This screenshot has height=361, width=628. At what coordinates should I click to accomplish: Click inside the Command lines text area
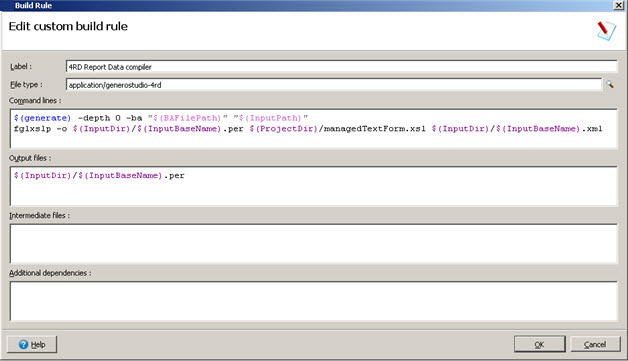[314, 129]
